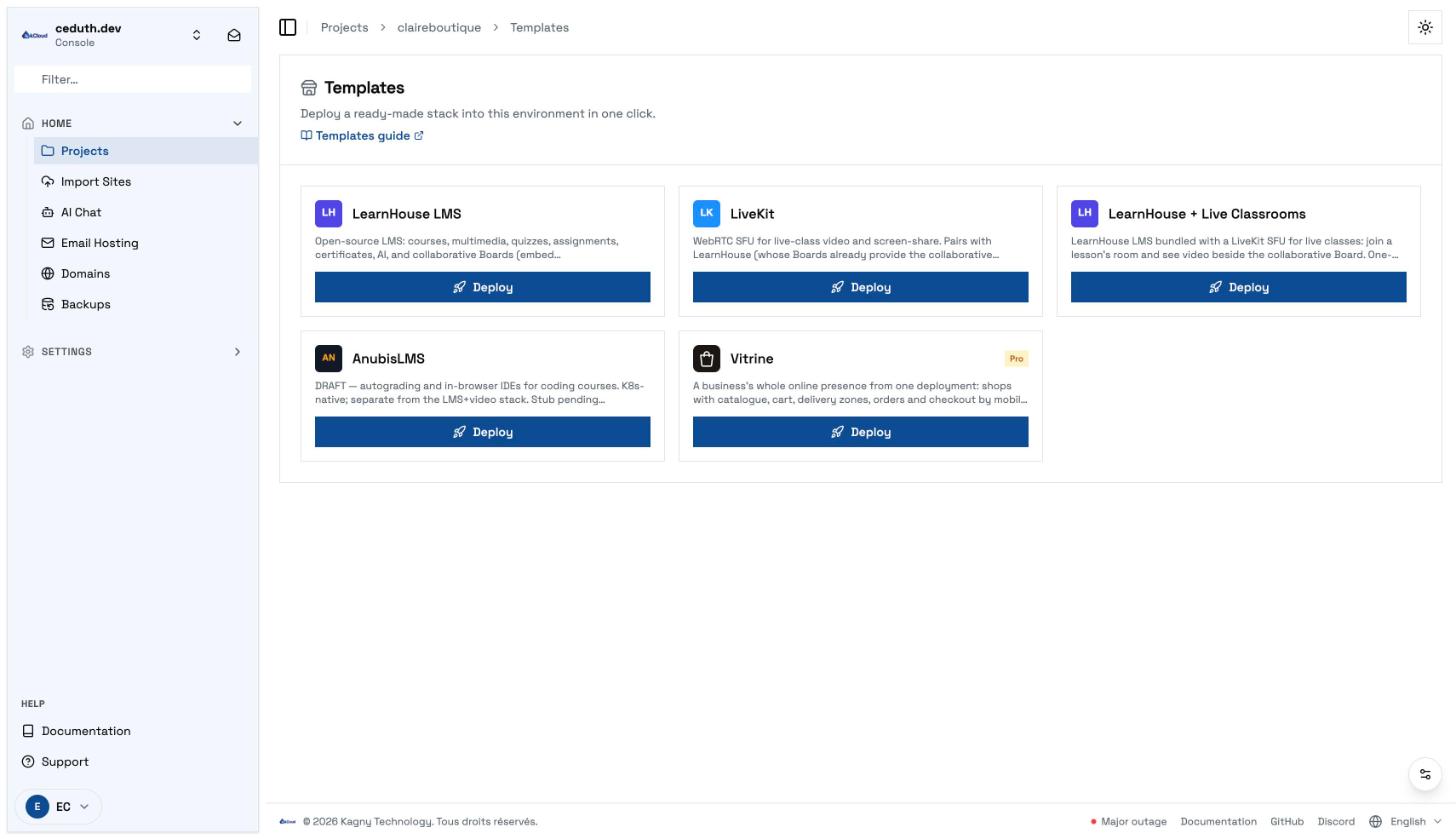Screen dimensions: 1456x839
Task: Deploy the LearnHouse LMS template
Action: coord(483,287)
